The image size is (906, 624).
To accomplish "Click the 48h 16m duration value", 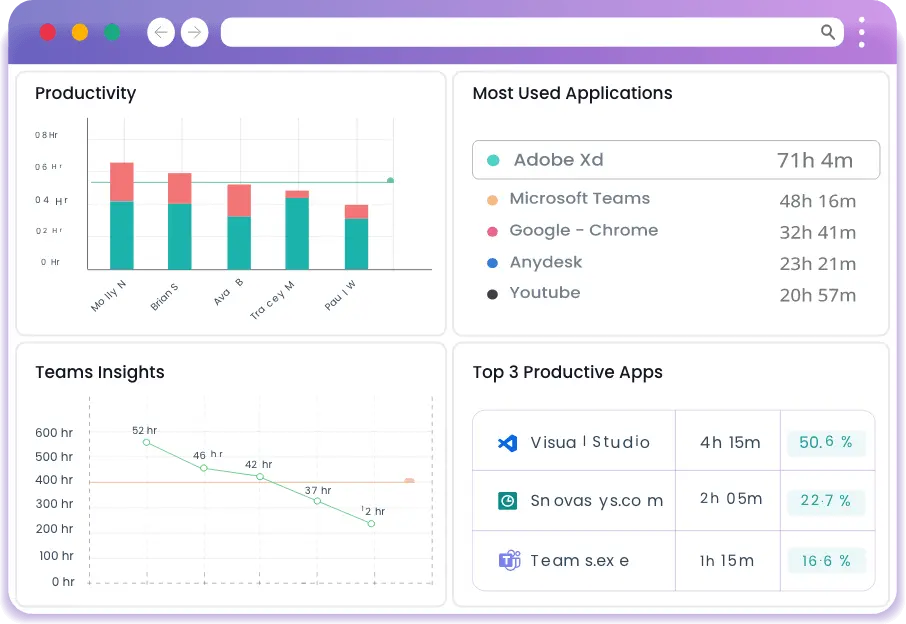I will pyautogui.click(x=818, y=201).
